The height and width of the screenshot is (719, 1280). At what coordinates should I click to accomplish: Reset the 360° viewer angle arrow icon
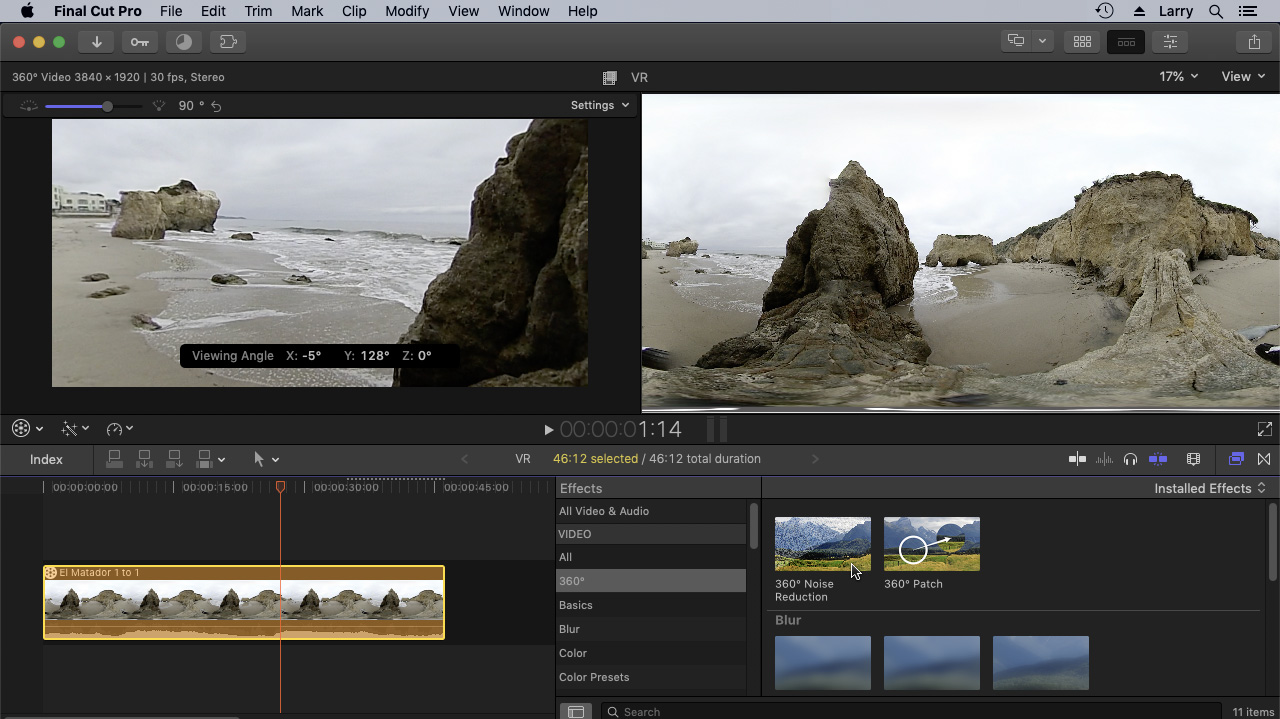tap(216, 106)
